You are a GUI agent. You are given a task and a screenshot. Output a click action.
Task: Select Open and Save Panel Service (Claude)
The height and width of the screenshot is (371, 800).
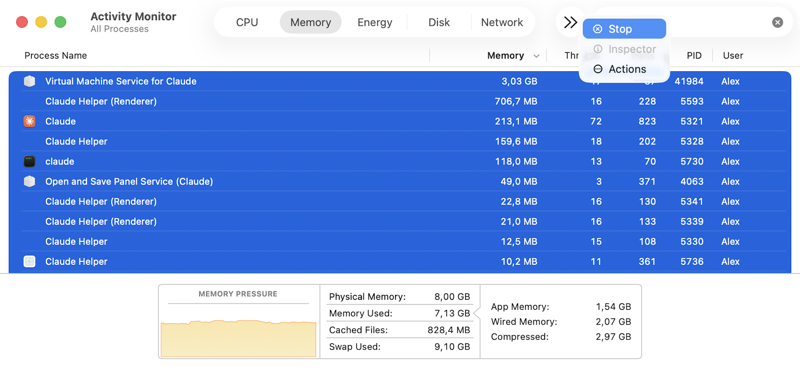click(x=400, y=181)
